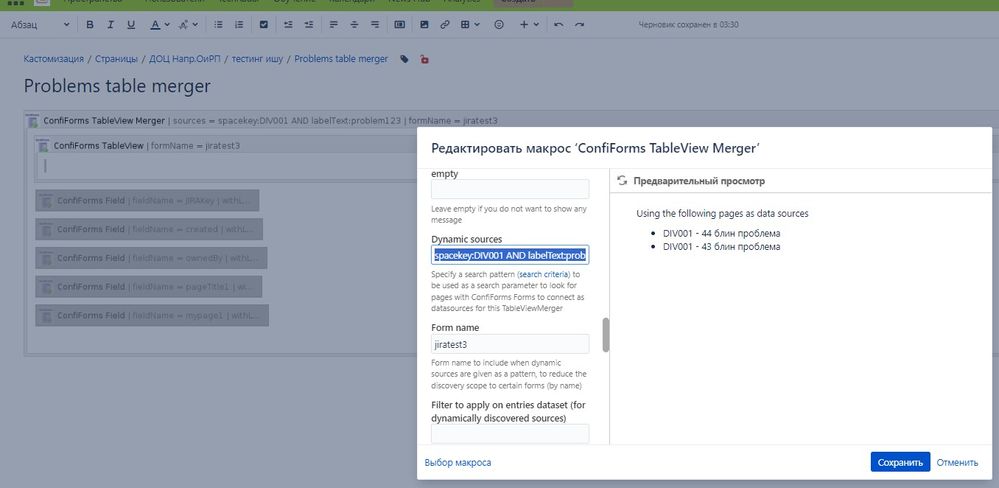Click the Черновик сохранен в 03:30 status
This screenshot has width=999, height=488.
point(688,25)
